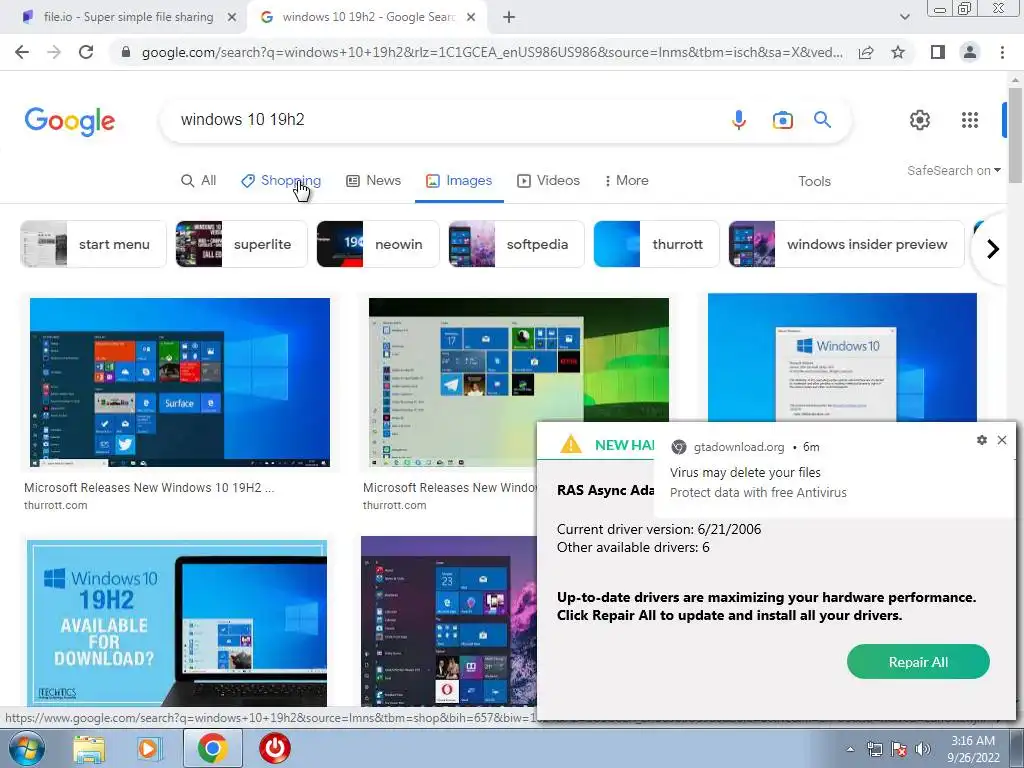Select the neowin suggestion chip
The width and height of the screenshot is (1024, 768).
(377, 244)
